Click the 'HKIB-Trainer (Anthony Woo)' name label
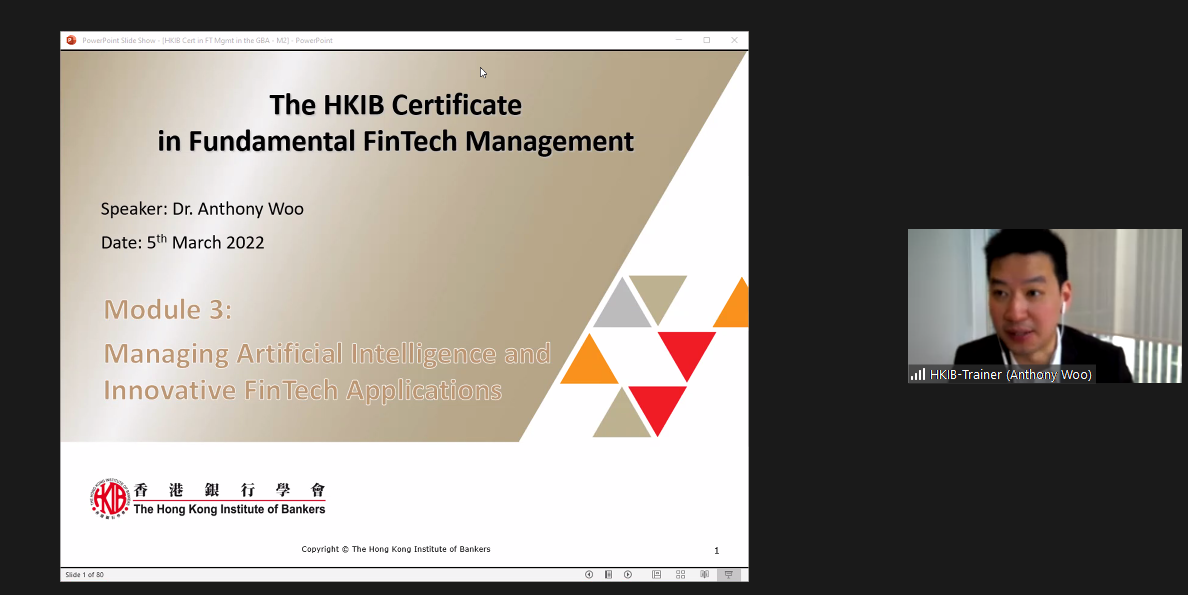Screen dimensions: 1188x595 (x=1011, y=374)
